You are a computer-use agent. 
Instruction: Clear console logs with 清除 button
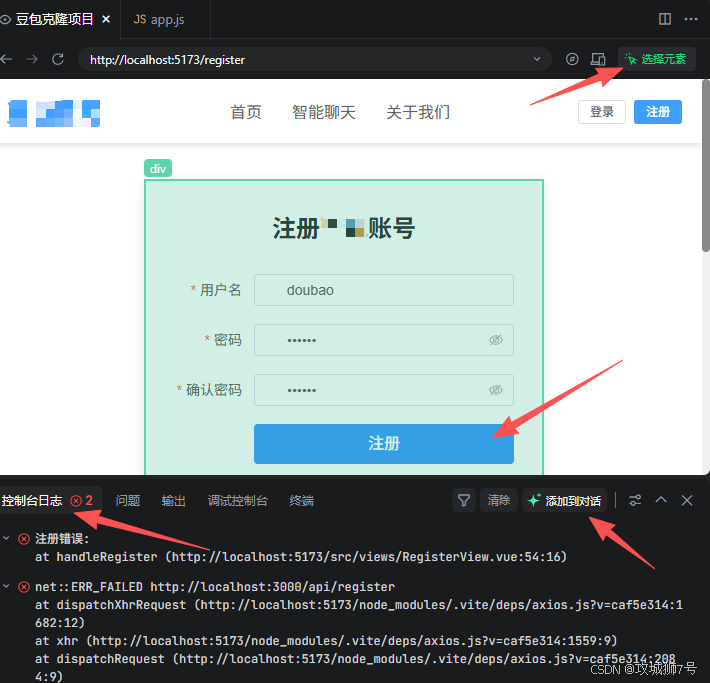tap(499, 500)
